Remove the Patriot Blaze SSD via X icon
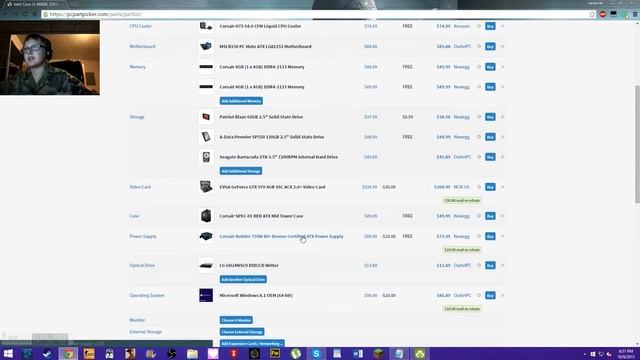Screen dimensions: 640x360 [x=502, y=117]
